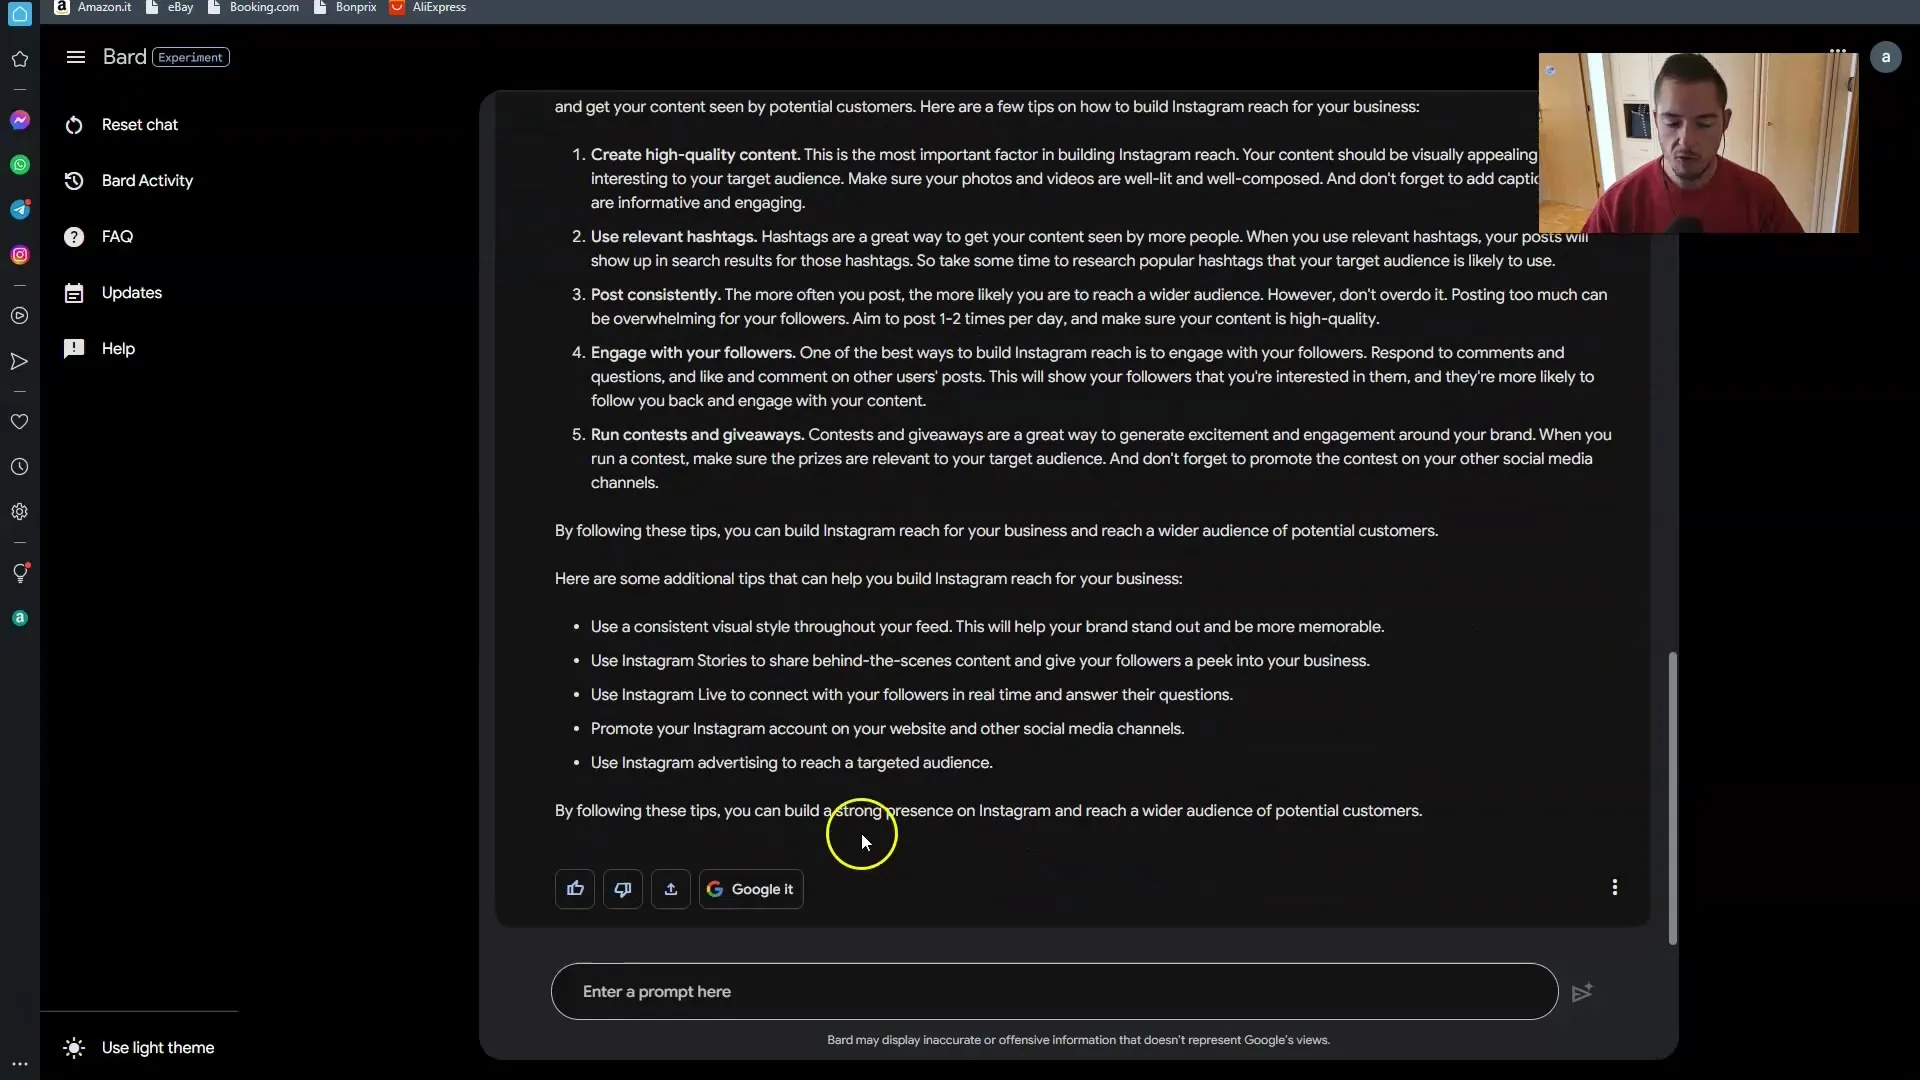Click the export/download icon
This screenshot has height=1080, width=1920.
[670, 887]
